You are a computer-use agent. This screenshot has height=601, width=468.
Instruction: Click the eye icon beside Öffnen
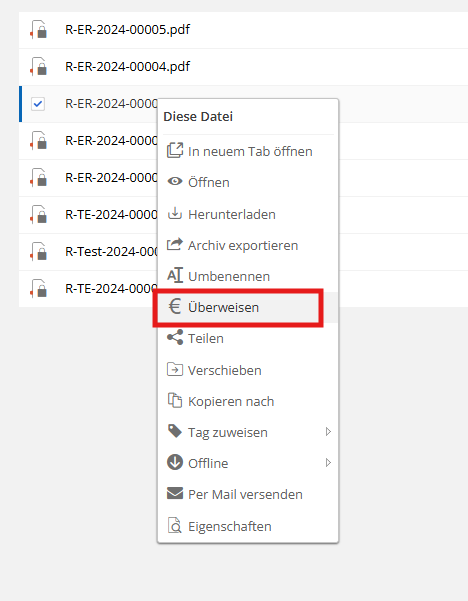(x=175, y=181)
